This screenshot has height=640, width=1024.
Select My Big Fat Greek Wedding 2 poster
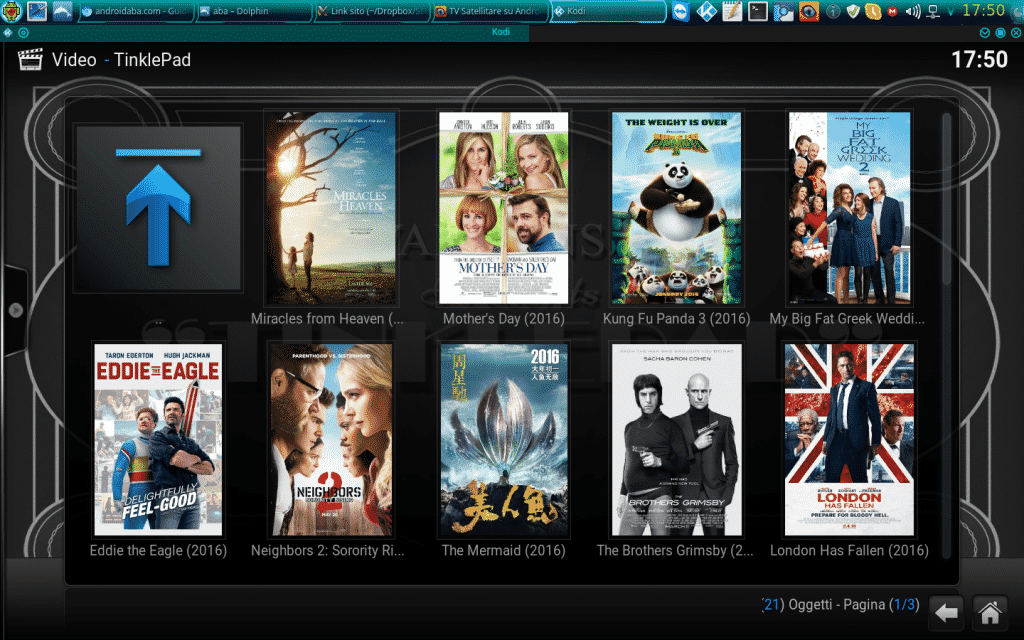[849, 208]
